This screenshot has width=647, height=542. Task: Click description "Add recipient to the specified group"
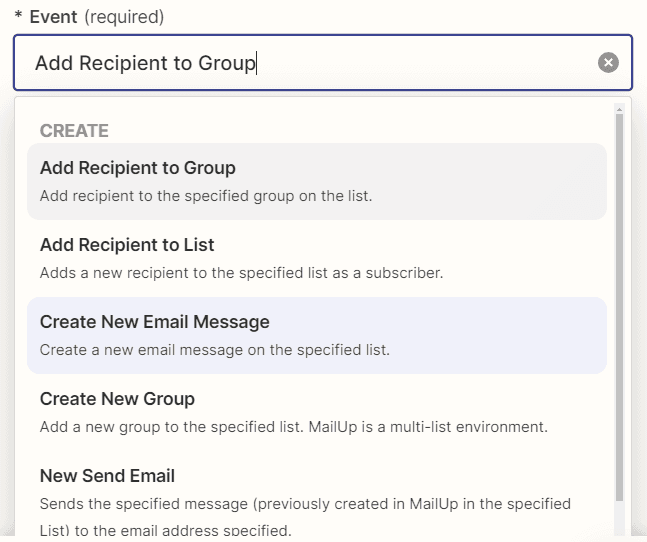[x=206, y=196]
